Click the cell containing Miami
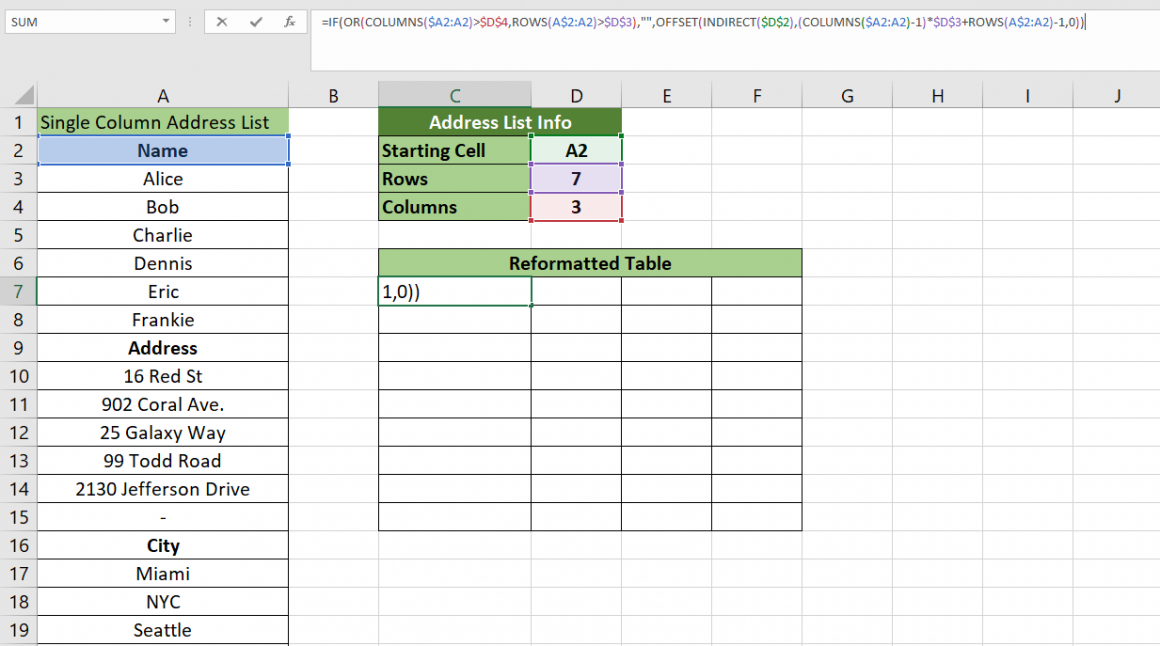Screen dimensions: 1160x646 (163, 573)
